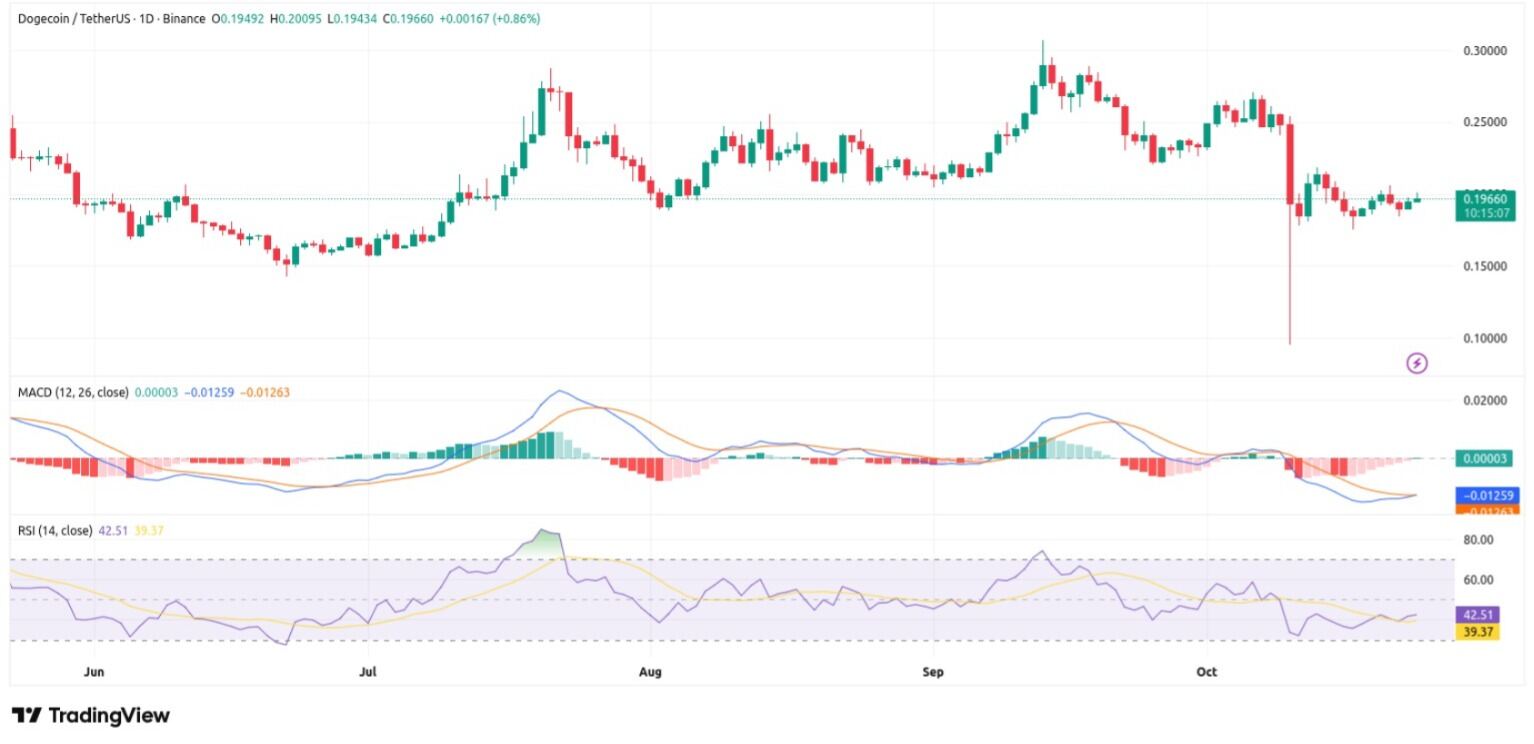Image resolution: width=1534 pixels, height=744 pixels.
Task: Select the green 0.19660 current price tag
Action: [x=1486, y=198]
